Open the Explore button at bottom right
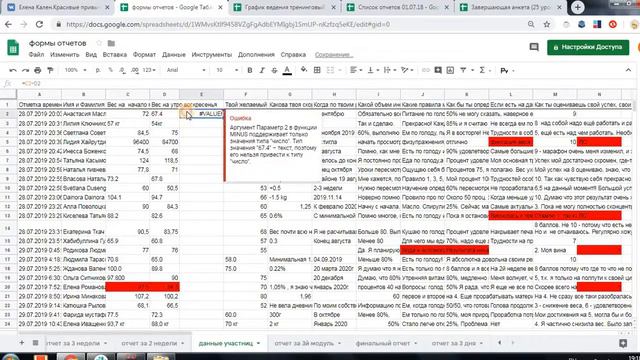The width and height of the screenshot is (640, 360). pyautogui.click(x=623, y=343)
